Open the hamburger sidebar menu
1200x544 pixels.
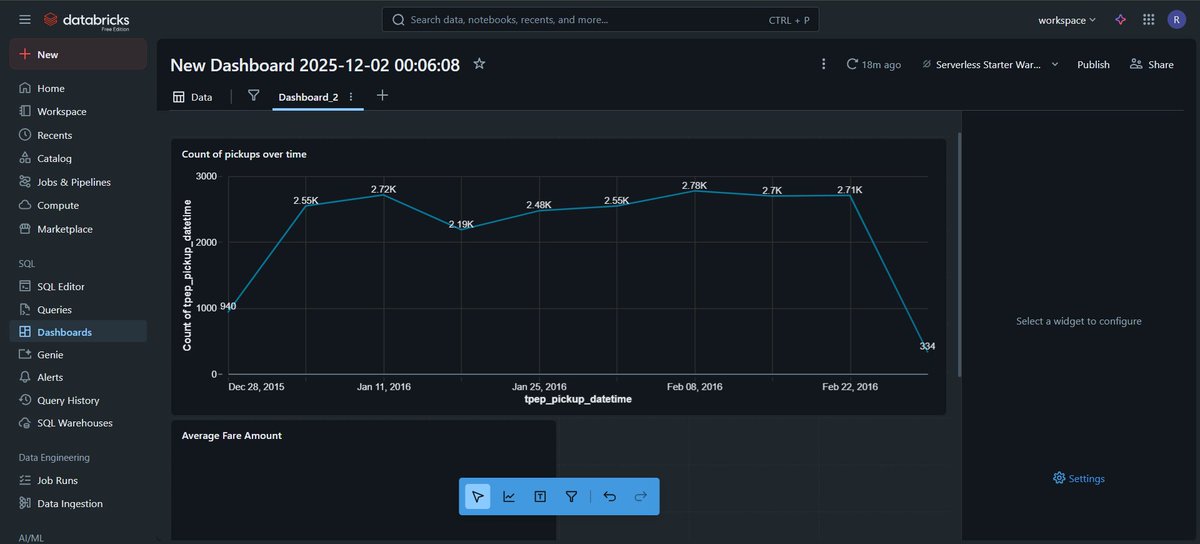tap(24, 19)
